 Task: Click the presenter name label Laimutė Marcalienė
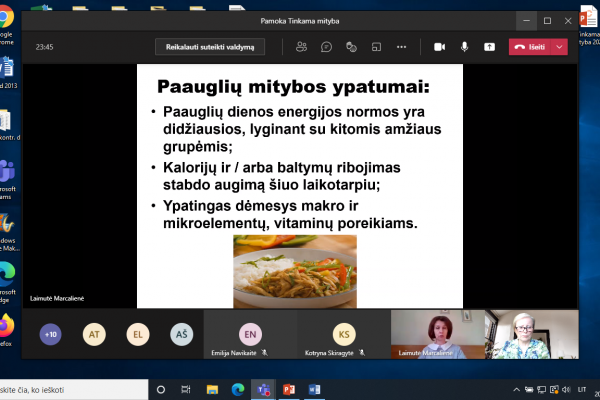[57, 299]
